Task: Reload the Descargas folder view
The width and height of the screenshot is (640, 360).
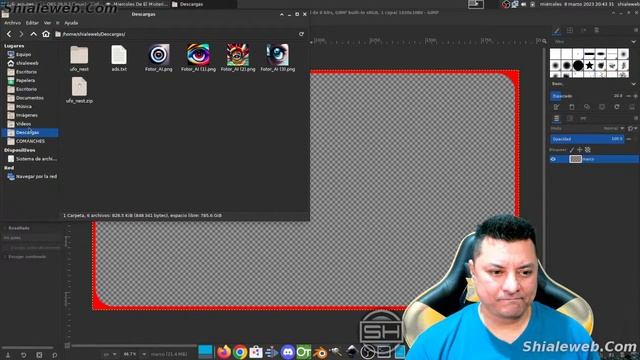Action: point(301,34)
